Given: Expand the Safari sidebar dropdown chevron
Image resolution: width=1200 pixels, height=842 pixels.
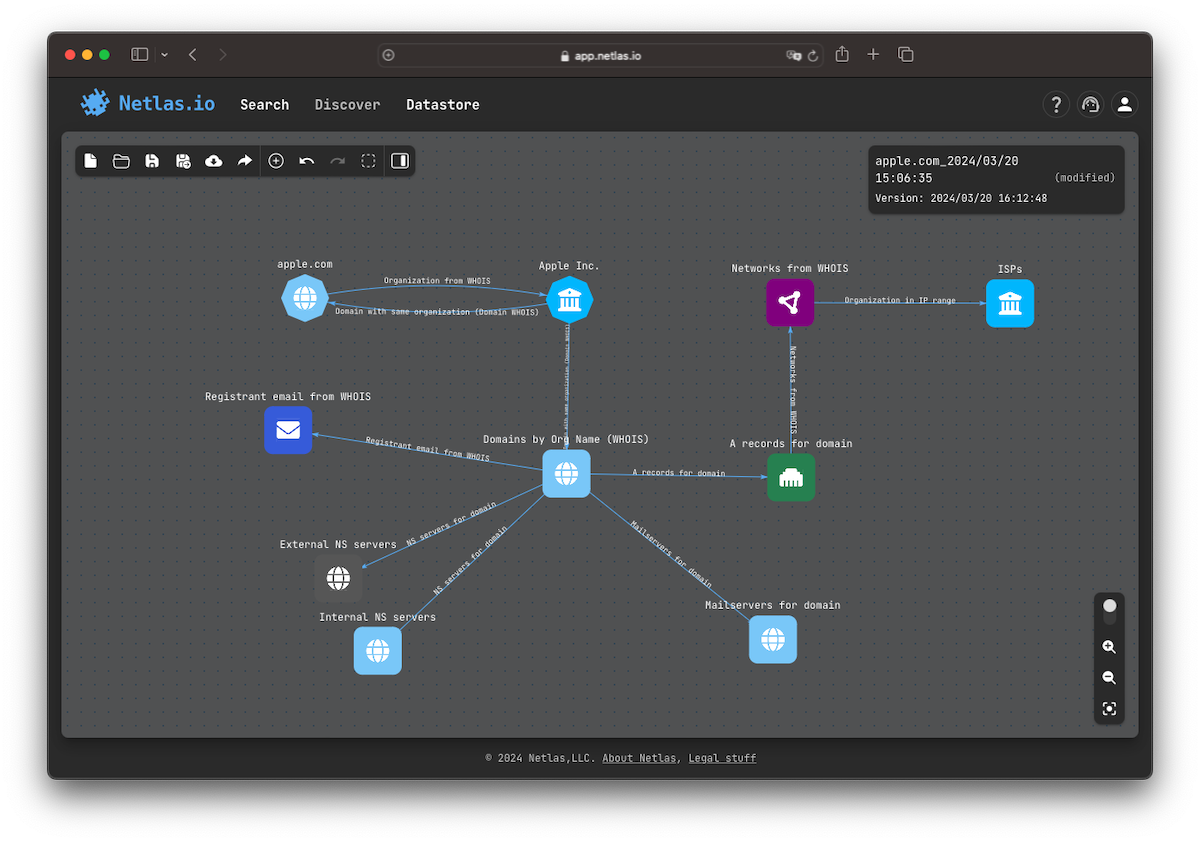Looking at the screenshot, I should tap(164, 55).
